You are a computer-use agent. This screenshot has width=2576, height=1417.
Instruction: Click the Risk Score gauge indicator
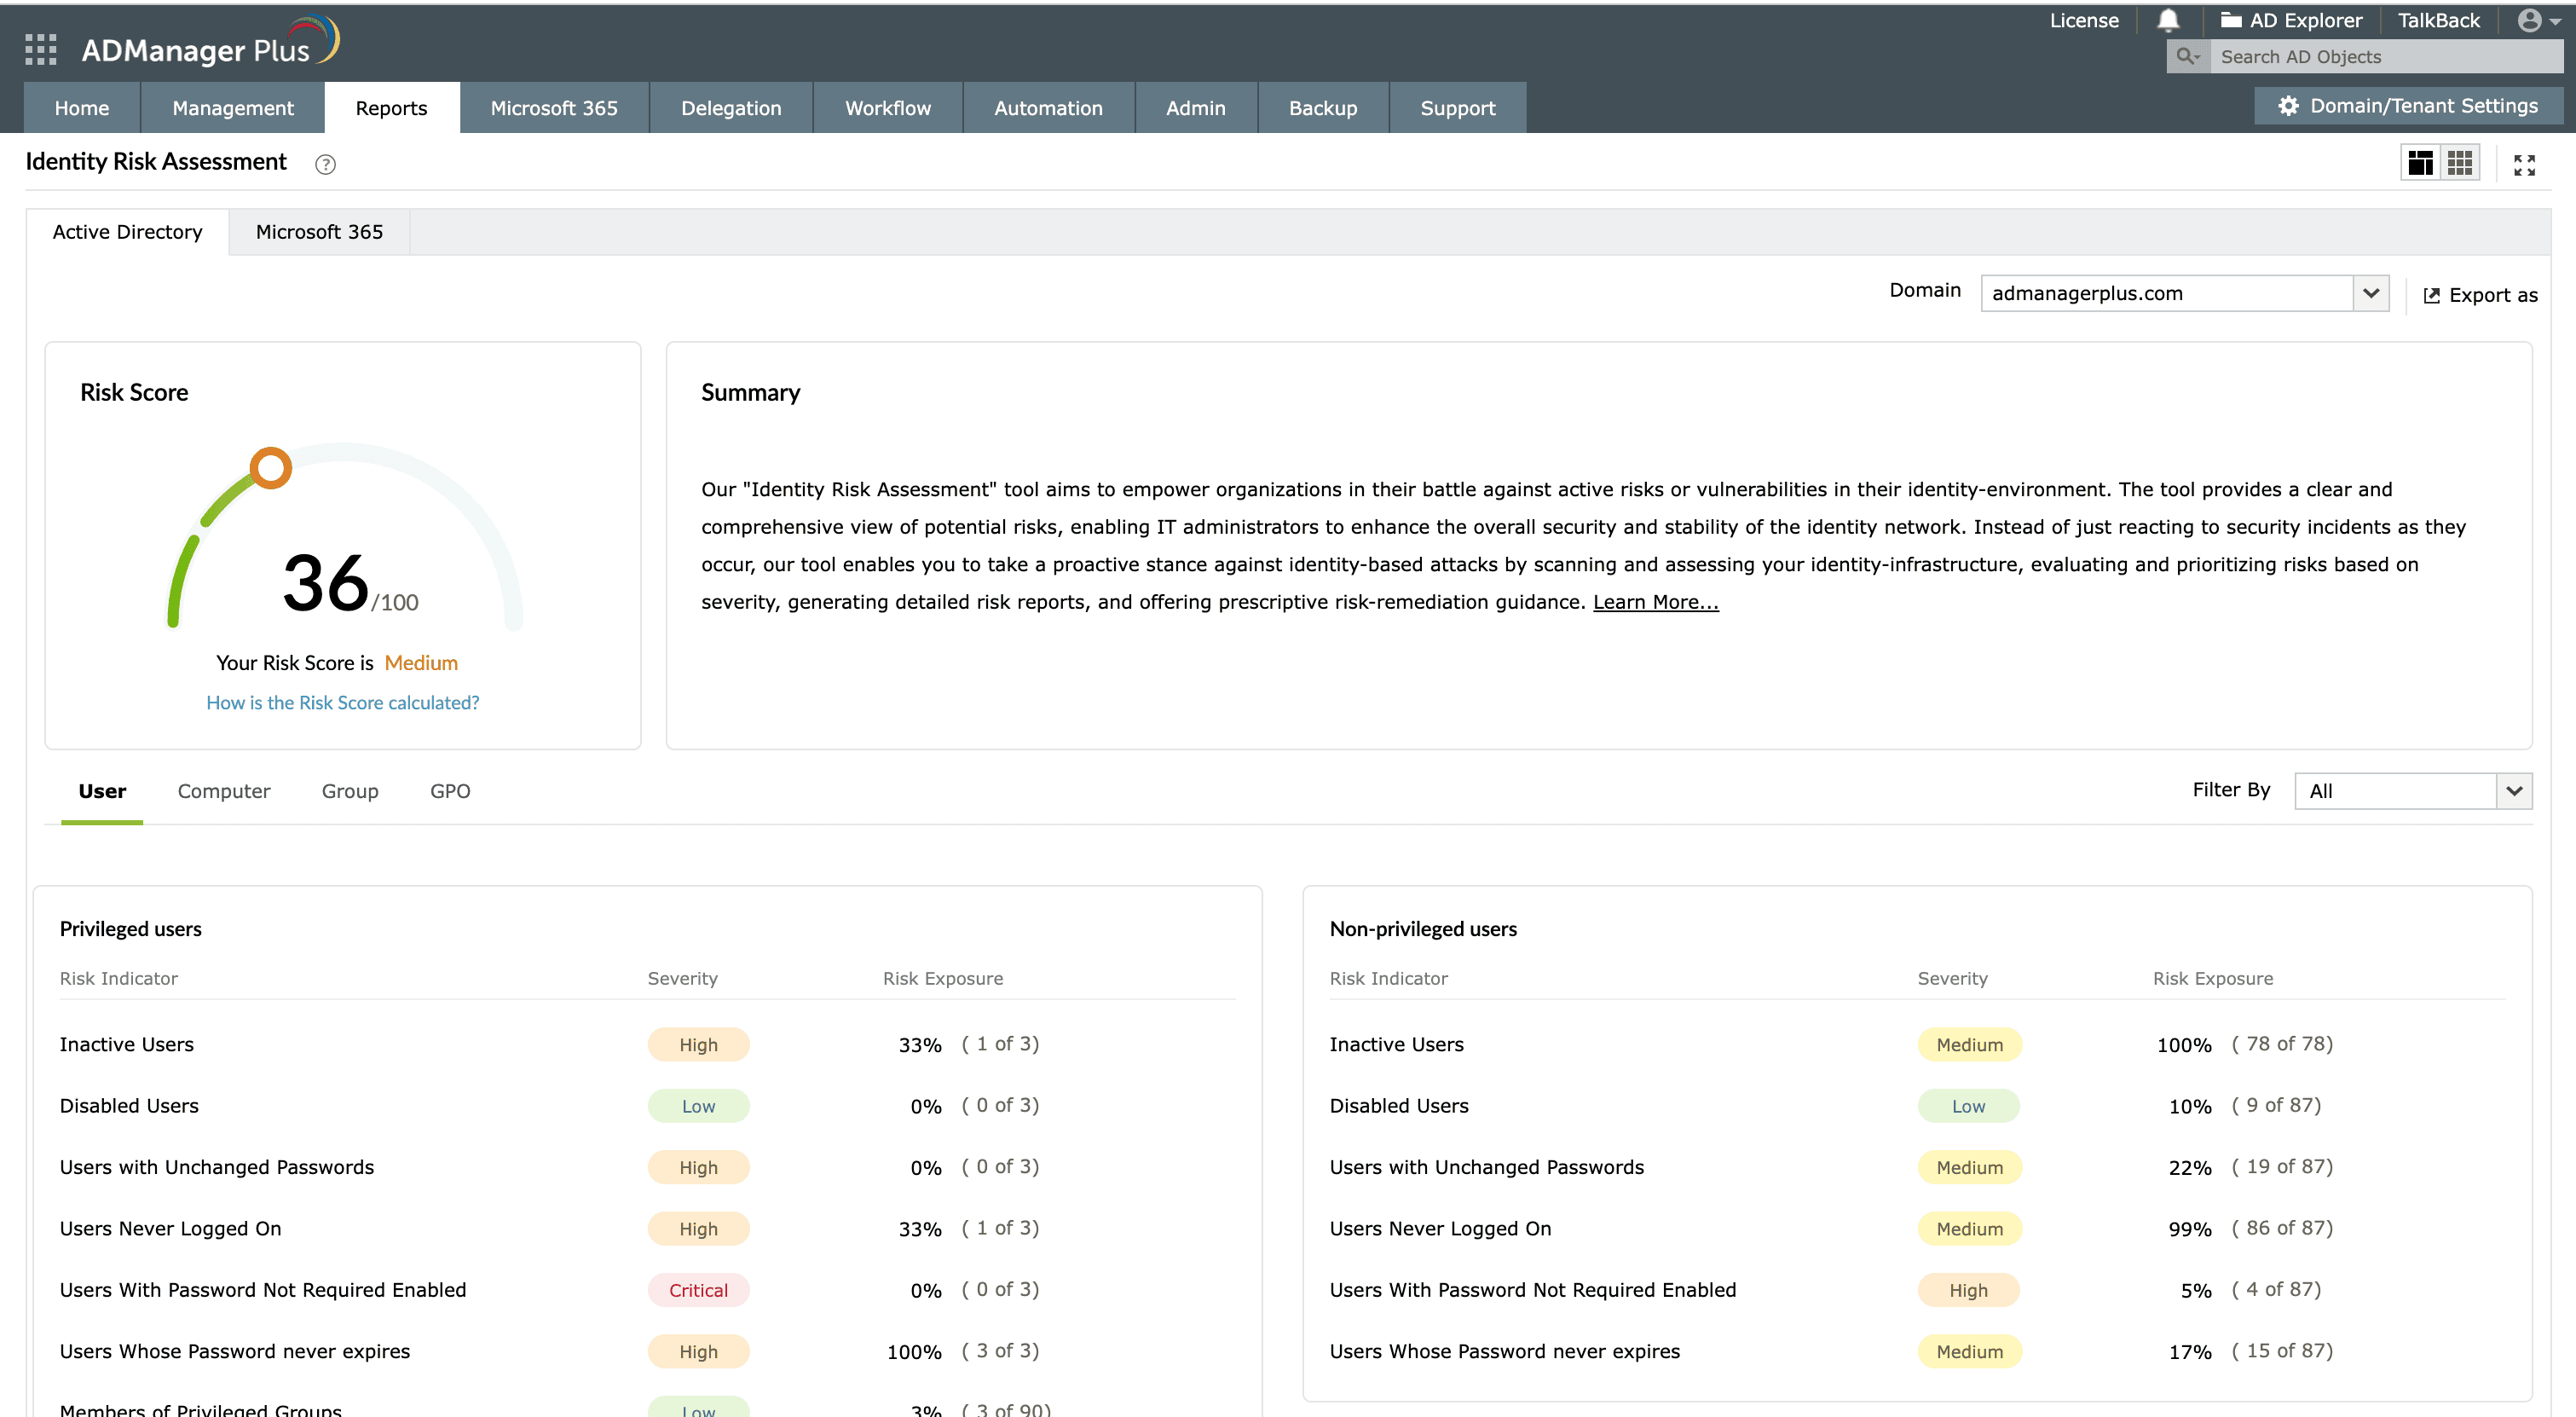click(271, 466)
